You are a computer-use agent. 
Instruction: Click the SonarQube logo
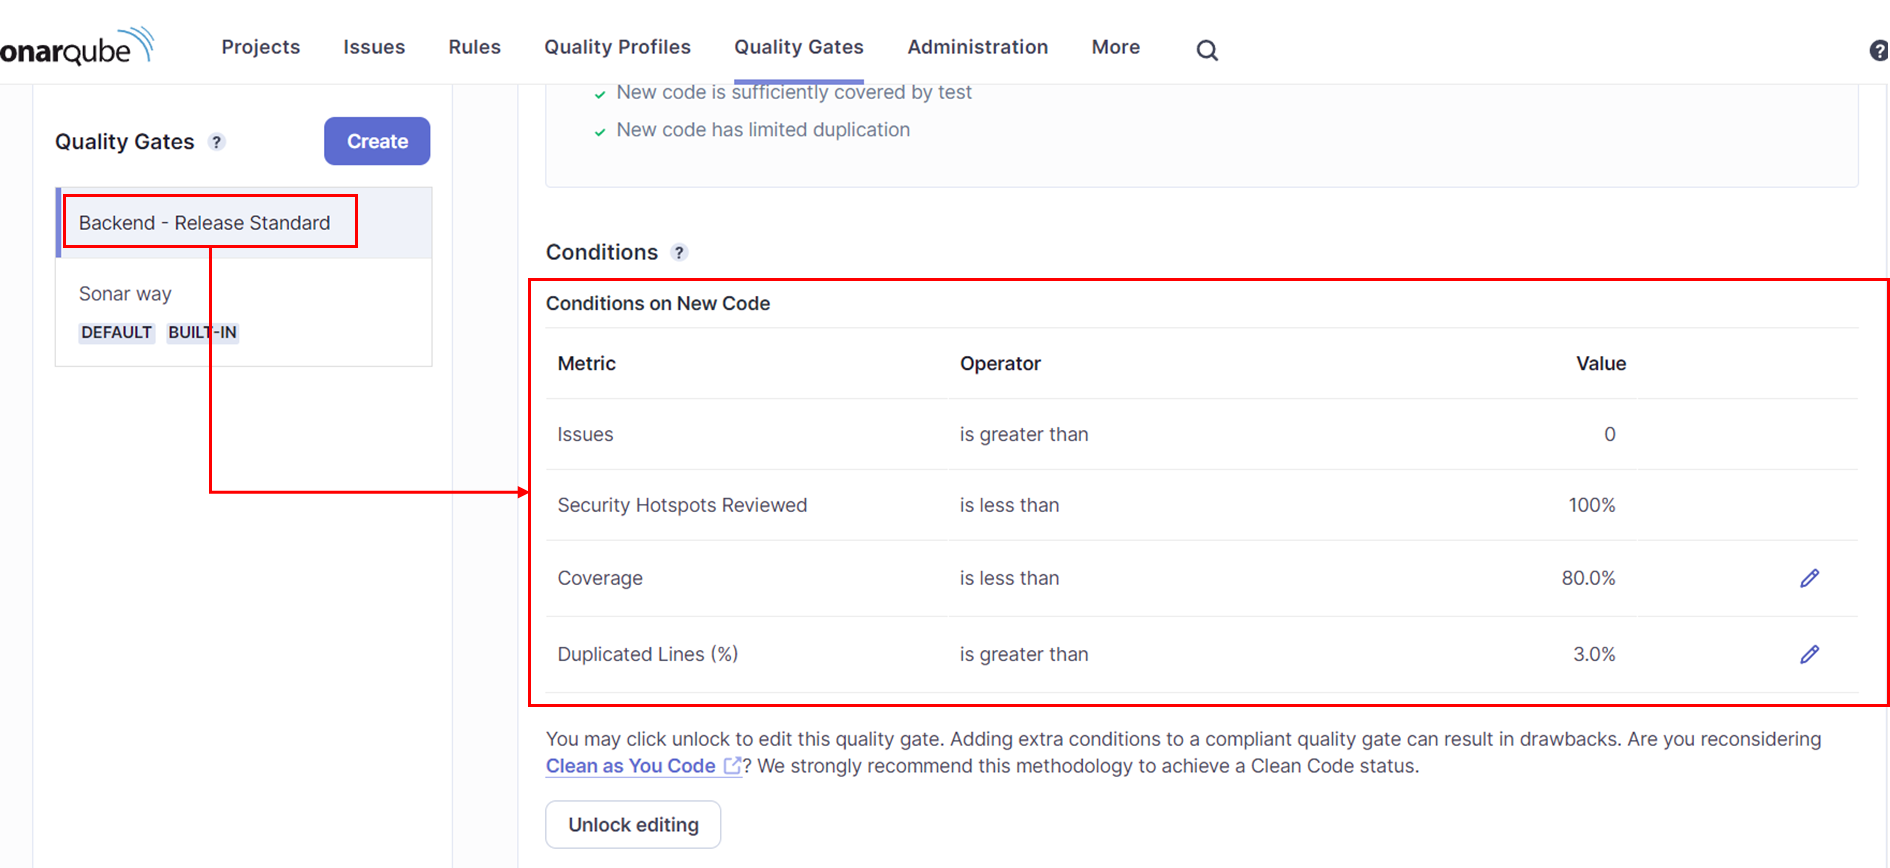(77, 46)
